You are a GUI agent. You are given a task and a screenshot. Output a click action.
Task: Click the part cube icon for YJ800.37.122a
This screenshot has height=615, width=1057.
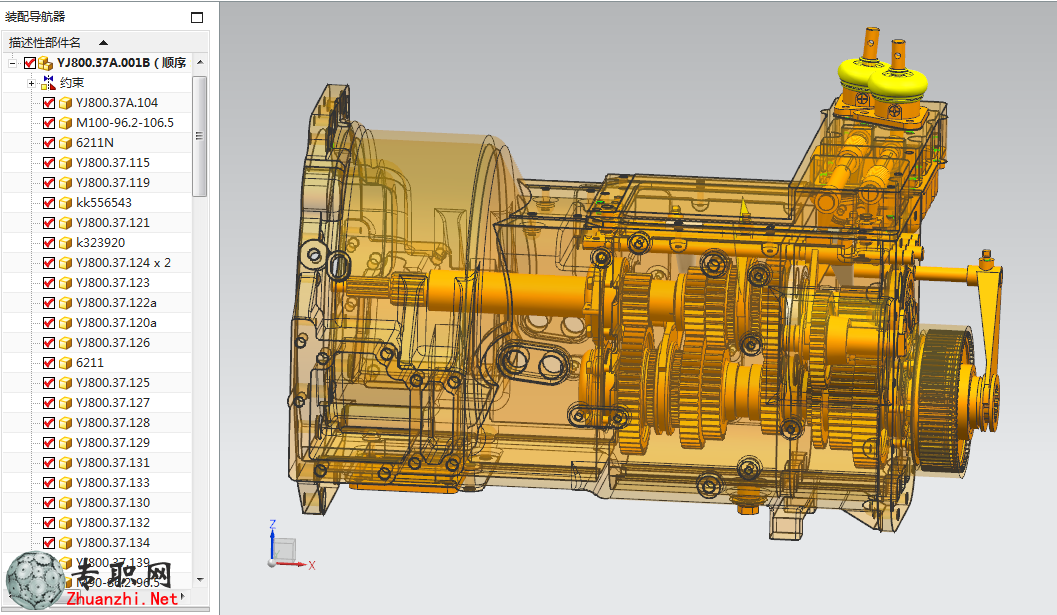coord(65,303)
